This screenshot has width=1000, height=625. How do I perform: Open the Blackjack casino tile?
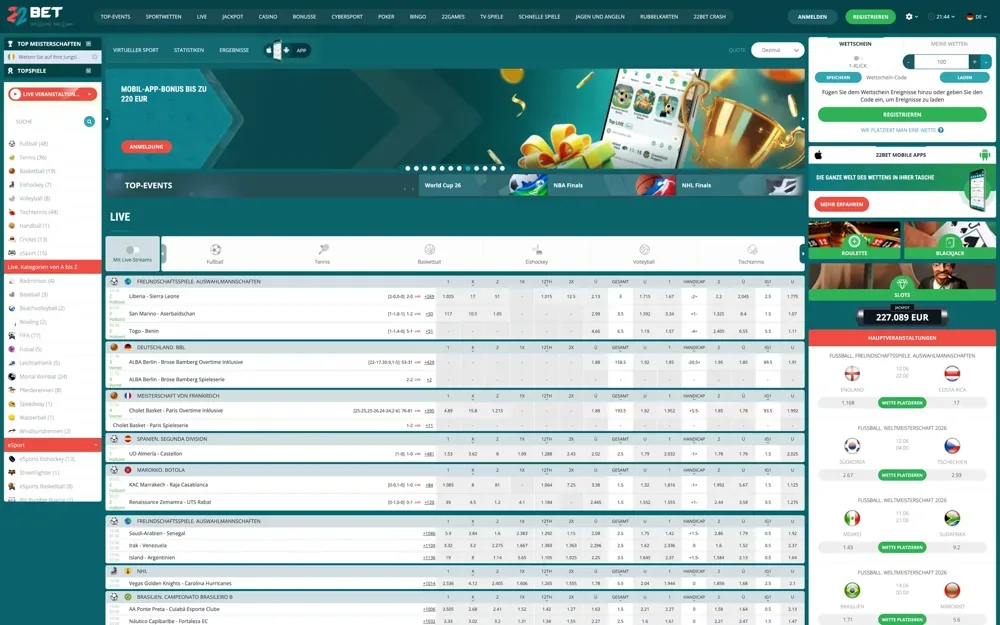[x=950, y=240]
